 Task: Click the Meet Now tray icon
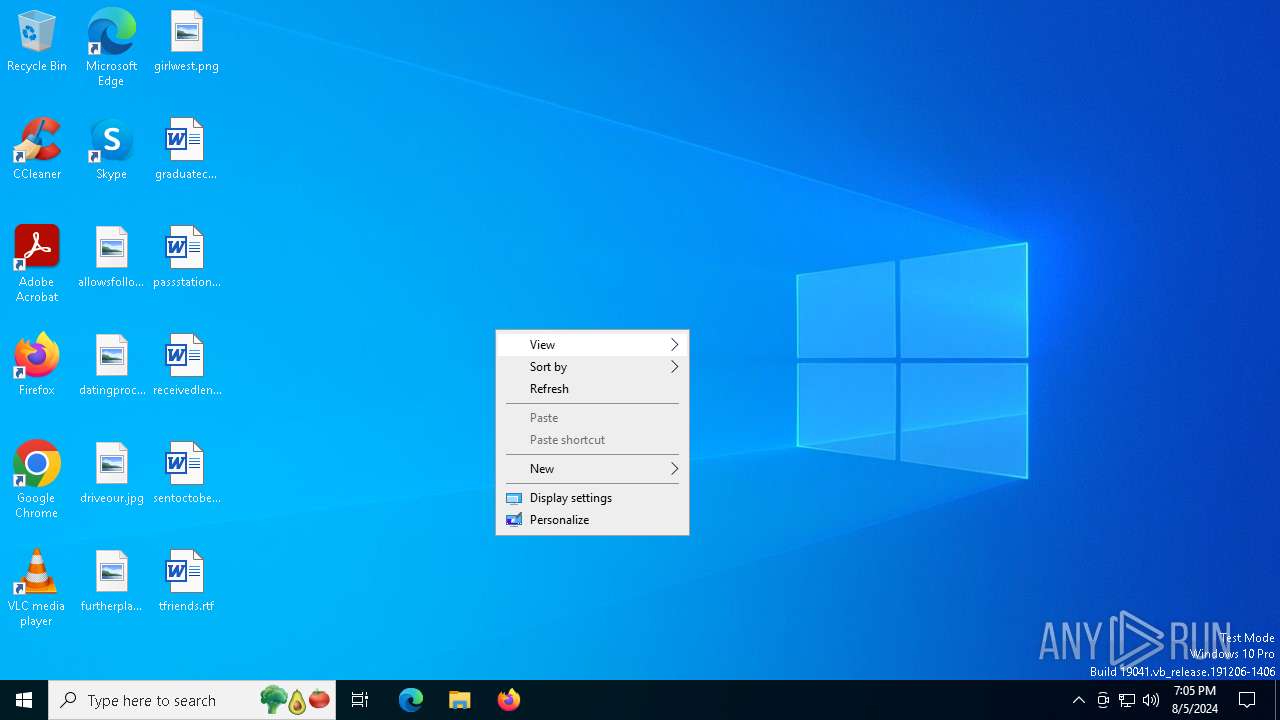click(x=1103, y=700)
